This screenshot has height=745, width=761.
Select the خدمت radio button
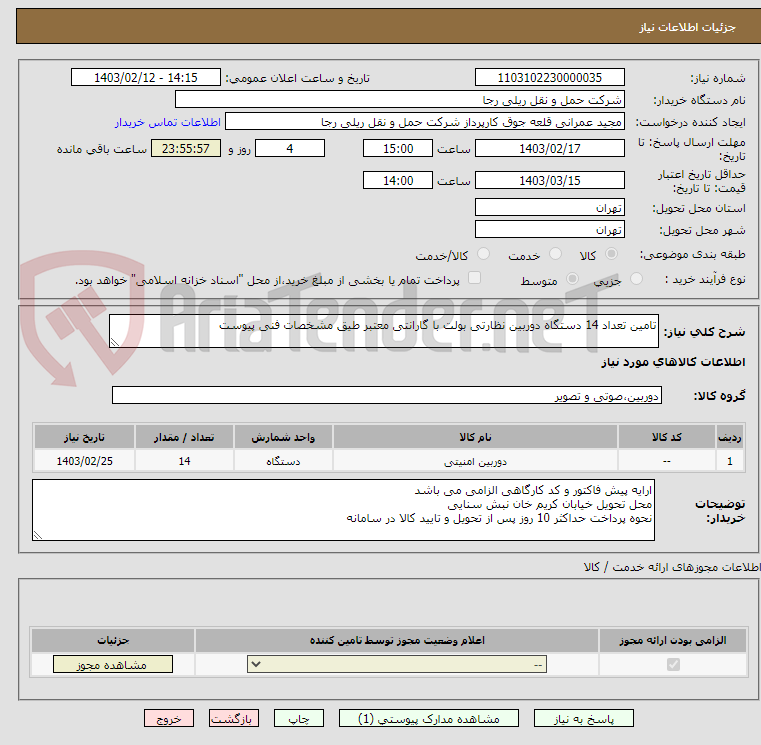click(x=555, y=254)
